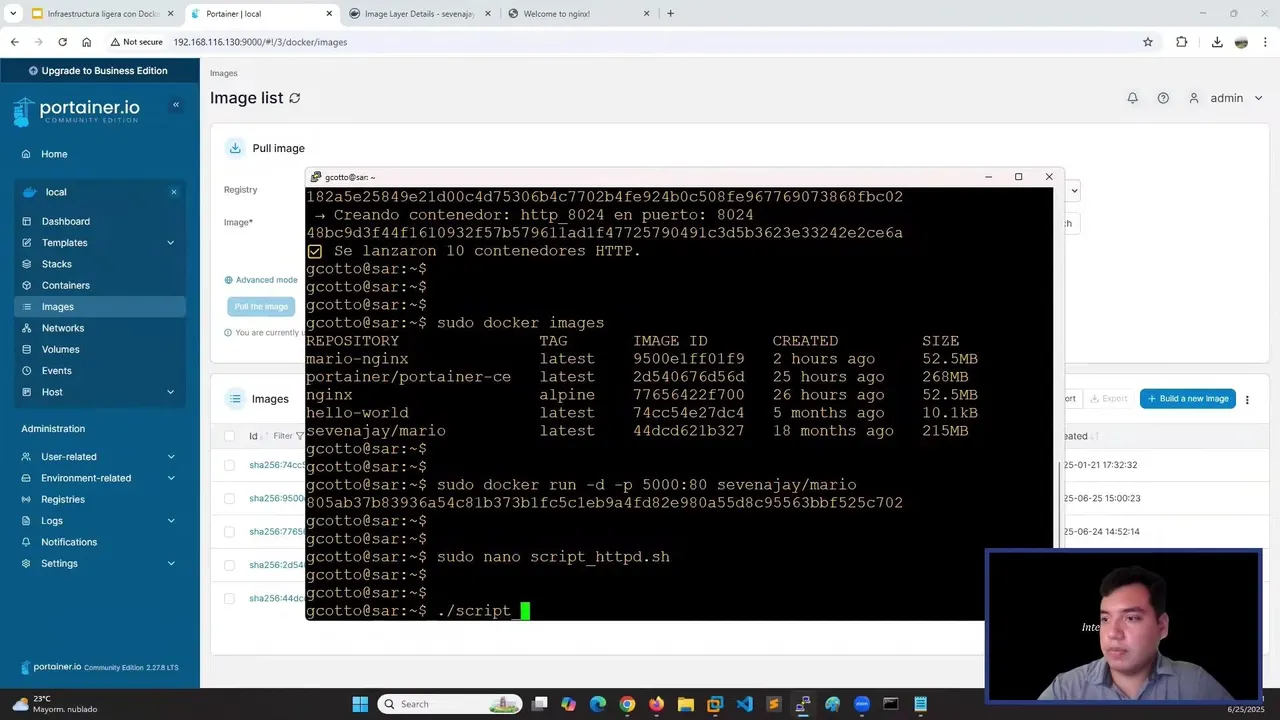
Task: Tick checkbox for sha256:44dc image row
Action: click(x=229, y=598)
